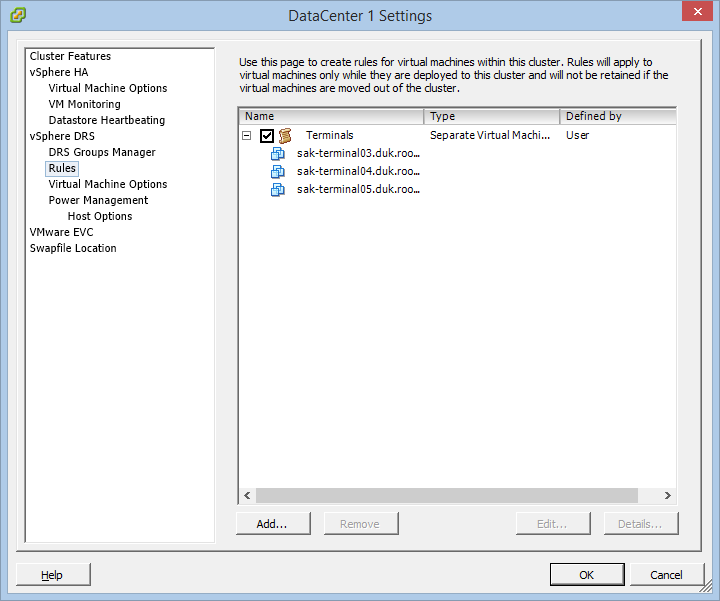The width and height of the screenshot is (720, 601).
Task: Click the Separate Virtual Machi... type cell
Action: tap(489, 135)
